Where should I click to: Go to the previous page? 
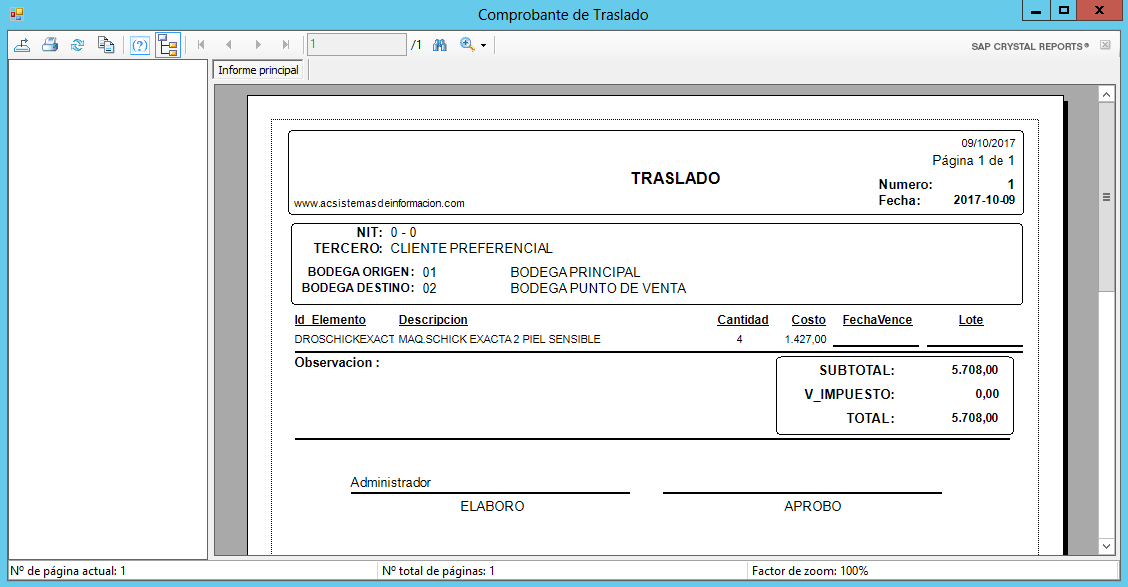229,45
